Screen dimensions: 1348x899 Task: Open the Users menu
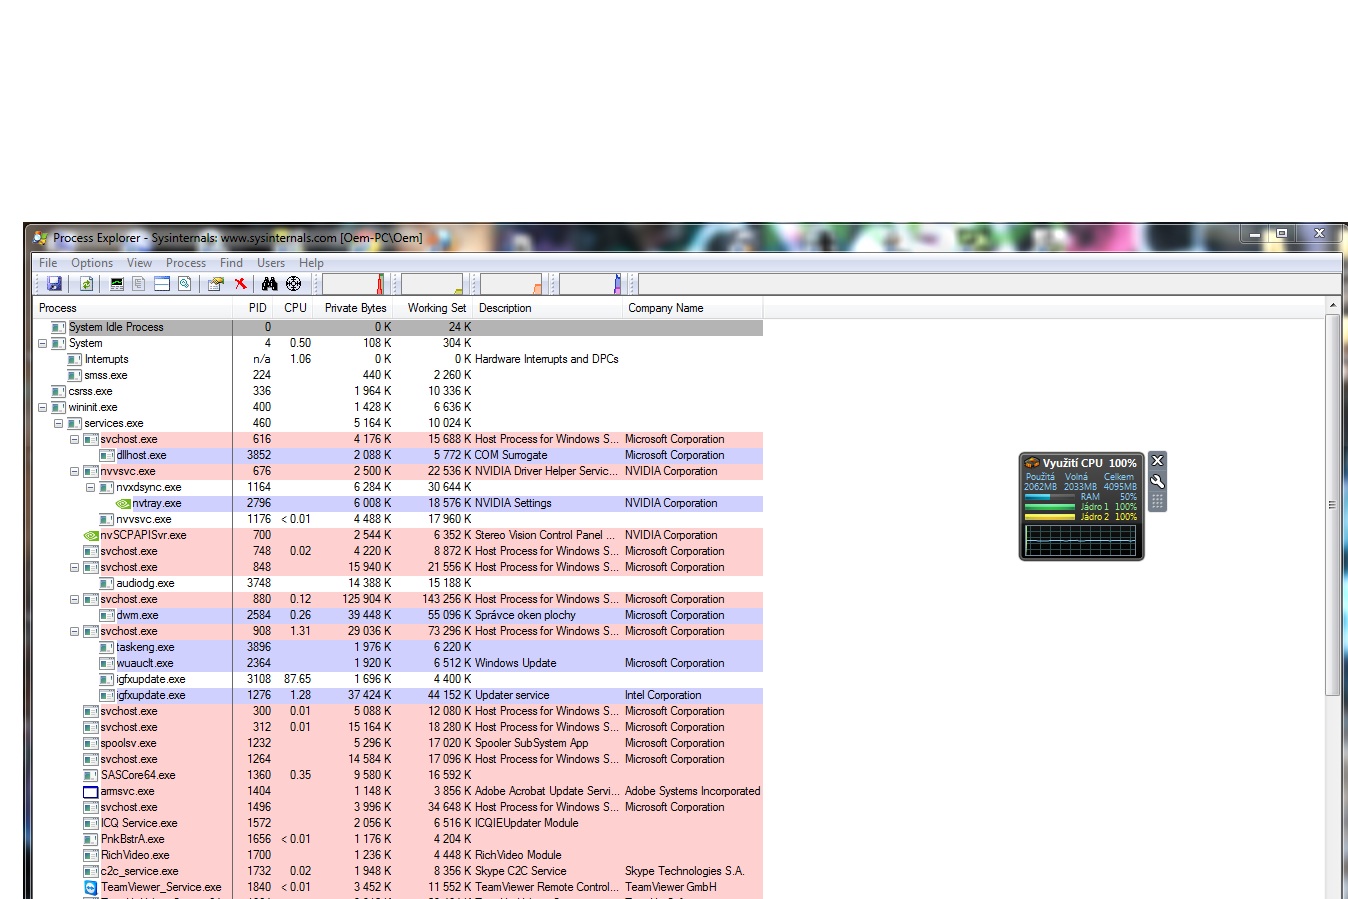tap(271, 263)
